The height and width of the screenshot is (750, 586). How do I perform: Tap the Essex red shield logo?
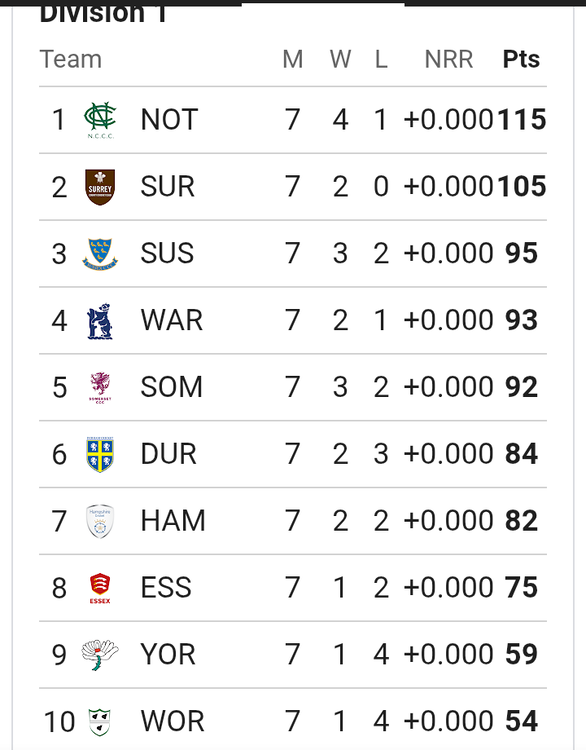pyautogui.click(x=100, y=588)
